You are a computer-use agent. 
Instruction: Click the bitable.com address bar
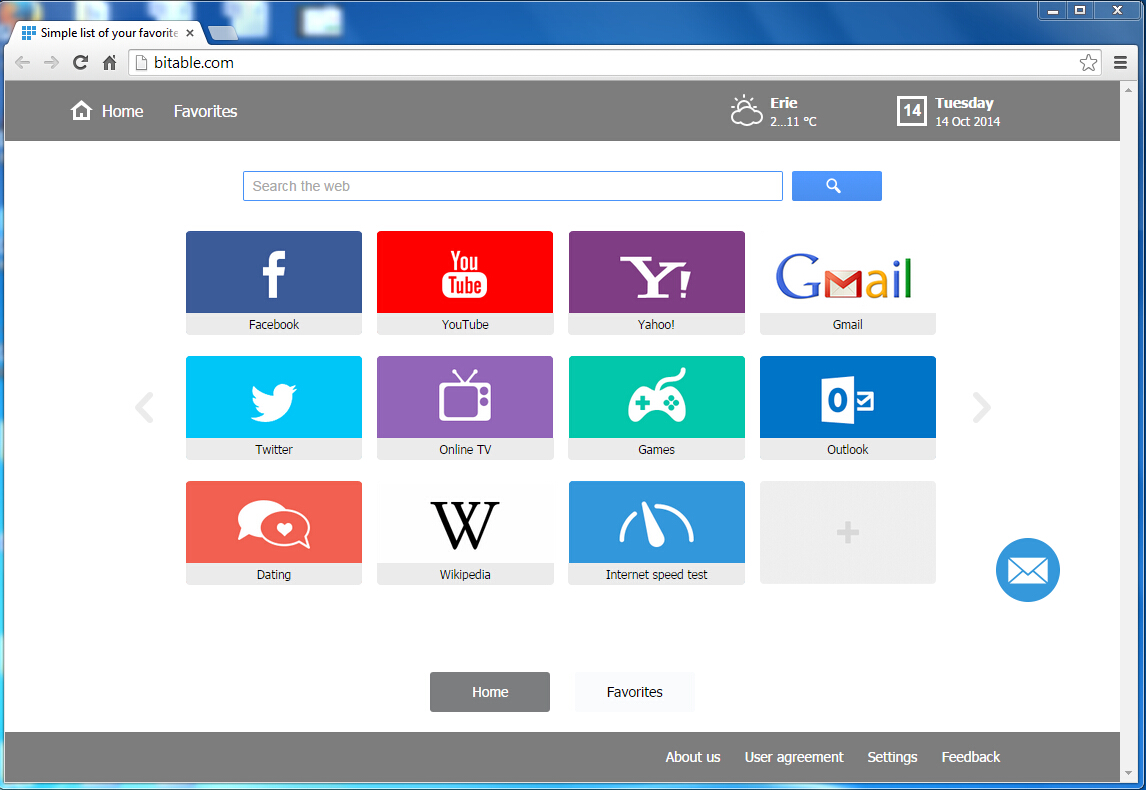(x=615, y=63)
